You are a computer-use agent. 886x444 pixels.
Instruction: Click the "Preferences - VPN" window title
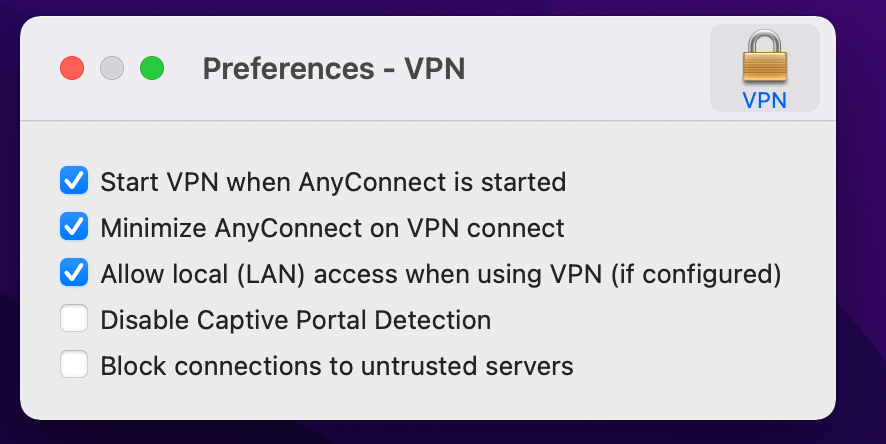click(x=333, y=69)
